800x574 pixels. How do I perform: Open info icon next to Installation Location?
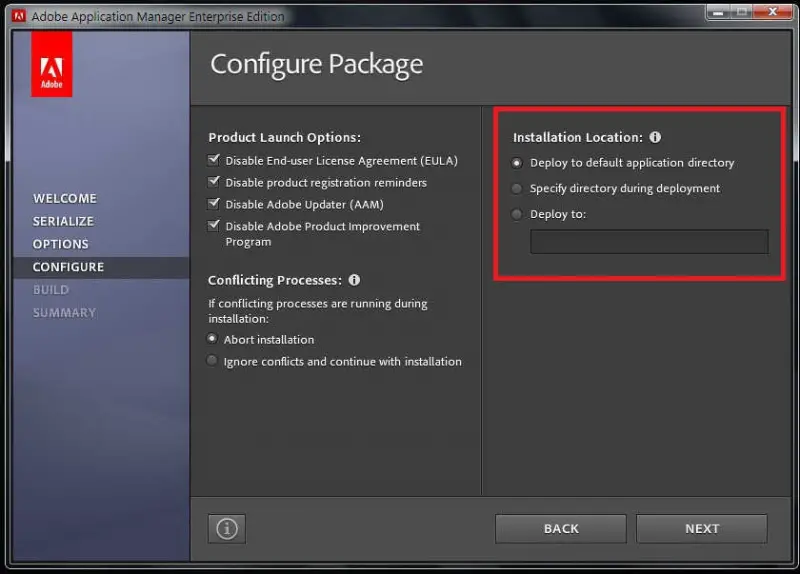pos(655,137)
